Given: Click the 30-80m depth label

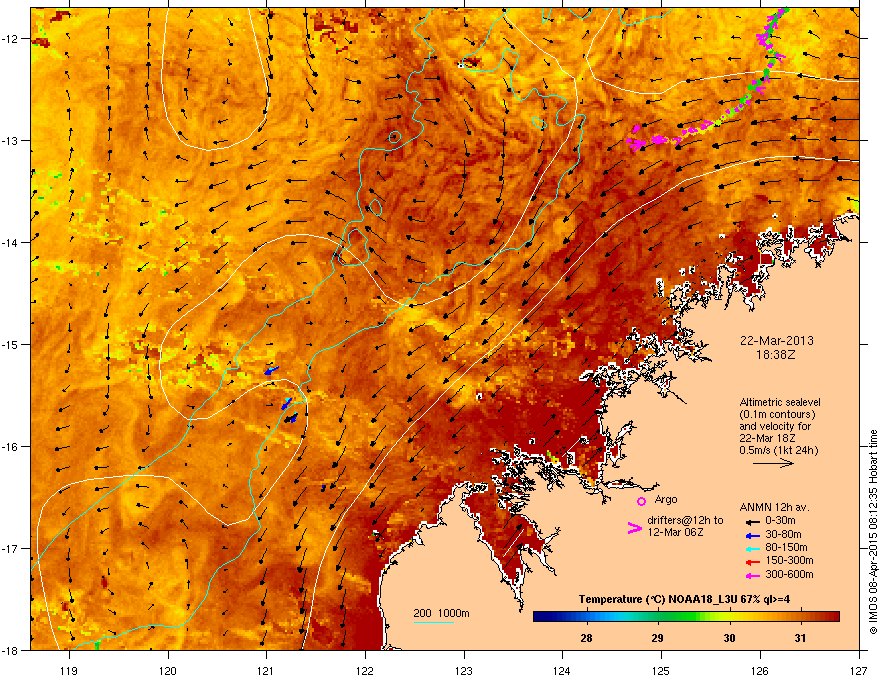Looking at the screenshot, I should click(x=783, y=535).
